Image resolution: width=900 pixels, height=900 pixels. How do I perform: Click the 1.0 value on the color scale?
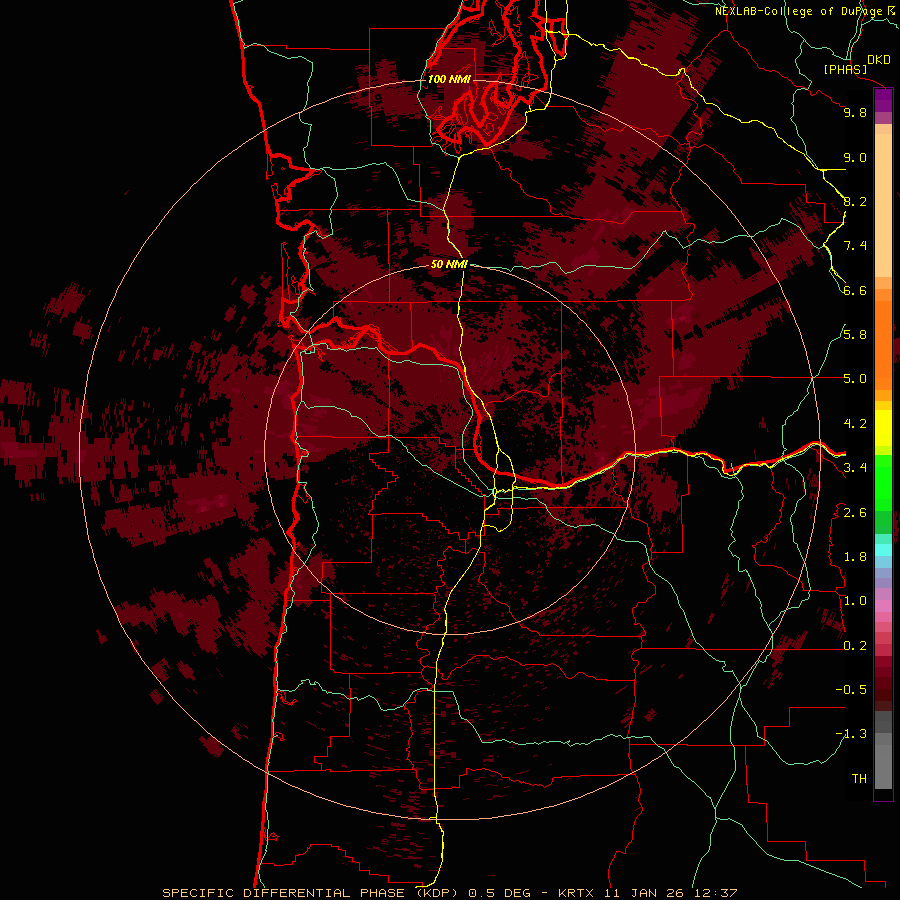click(x=855, y=601)
